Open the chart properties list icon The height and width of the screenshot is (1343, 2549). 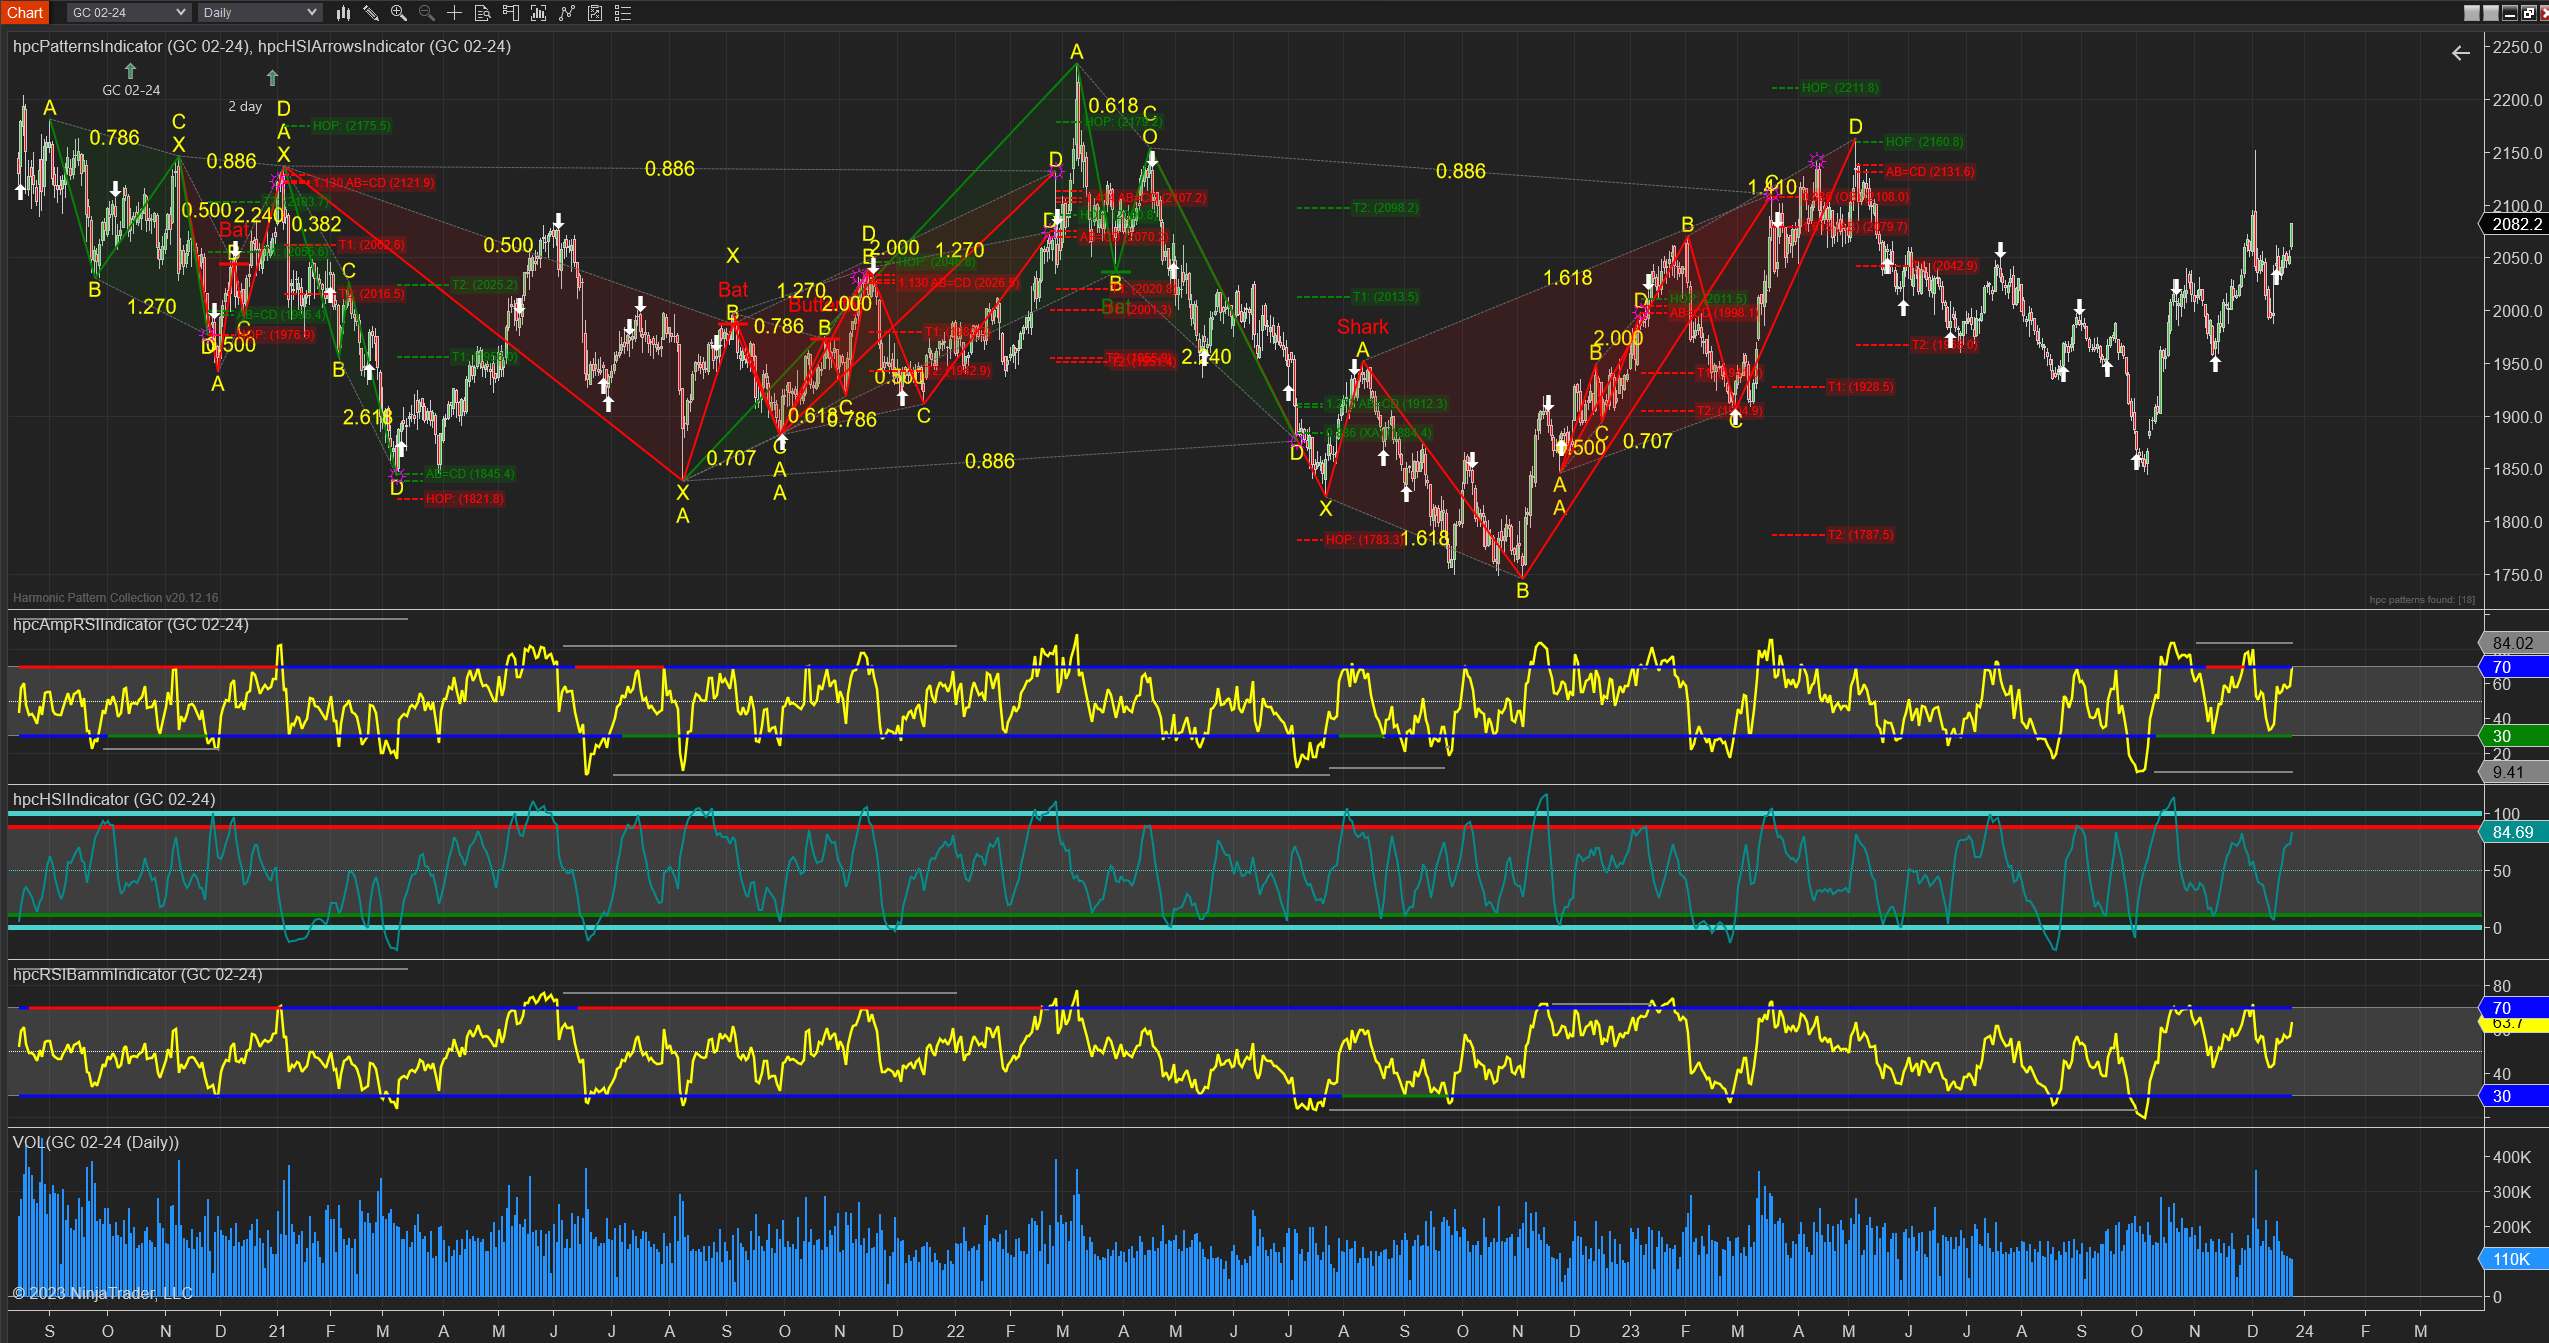(623, 13)
